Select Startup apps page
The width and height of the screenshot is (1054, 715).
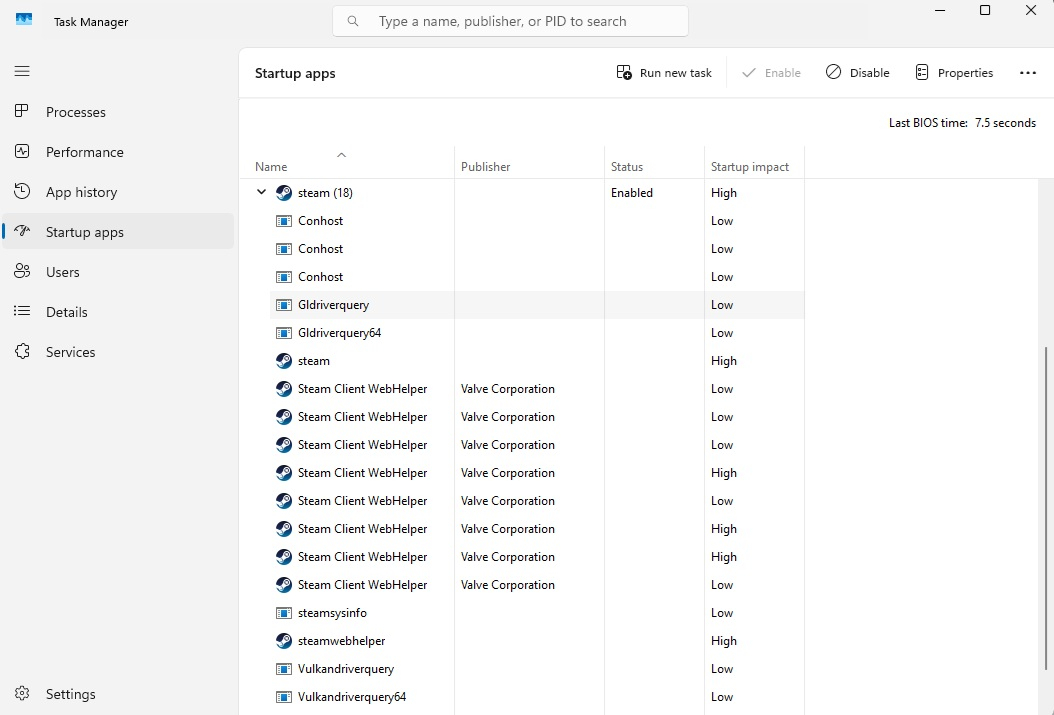click(x=118, y=232)
